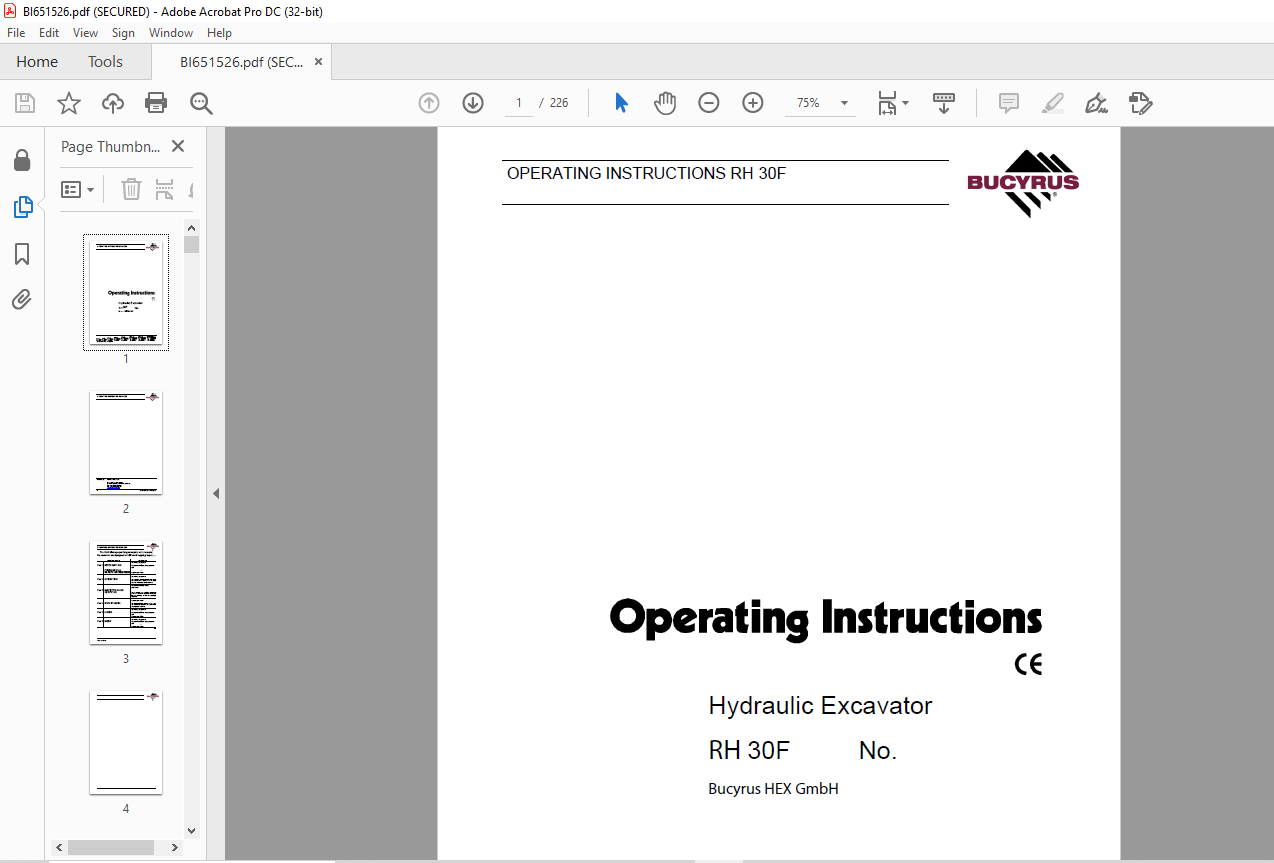The height and width of the screenshot is (863, 1274).
Task: Click the scrolling mode toolbar icon
Action: coord(944,103)
